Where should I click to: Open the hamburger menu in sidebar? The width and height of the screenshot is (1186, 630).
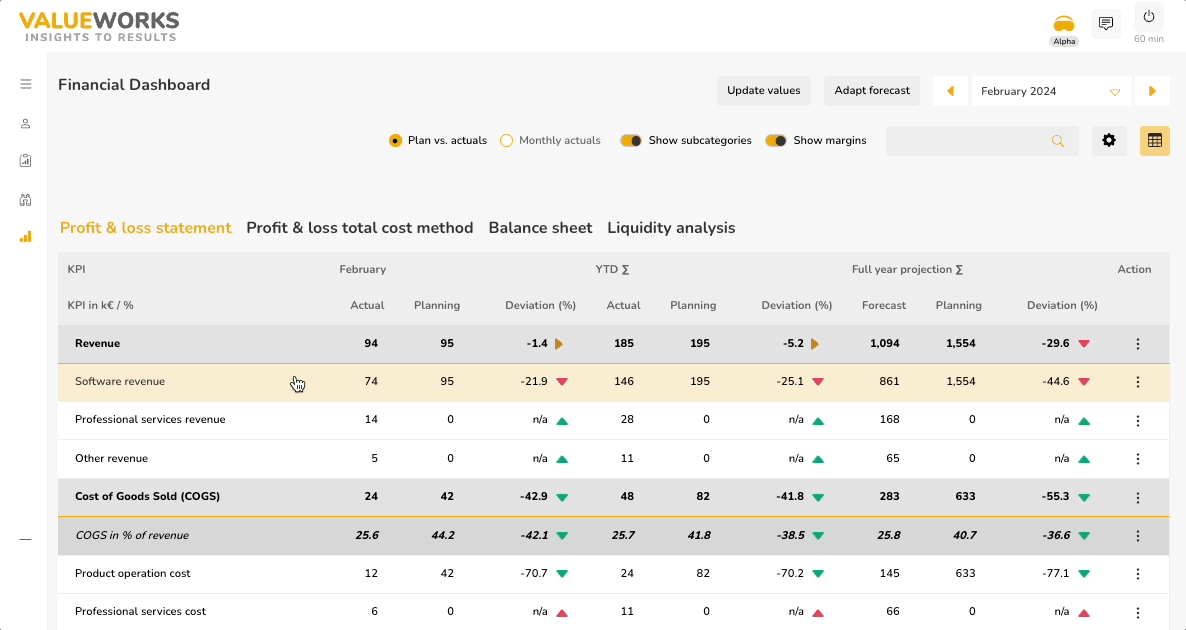click(x=26, y=84)
